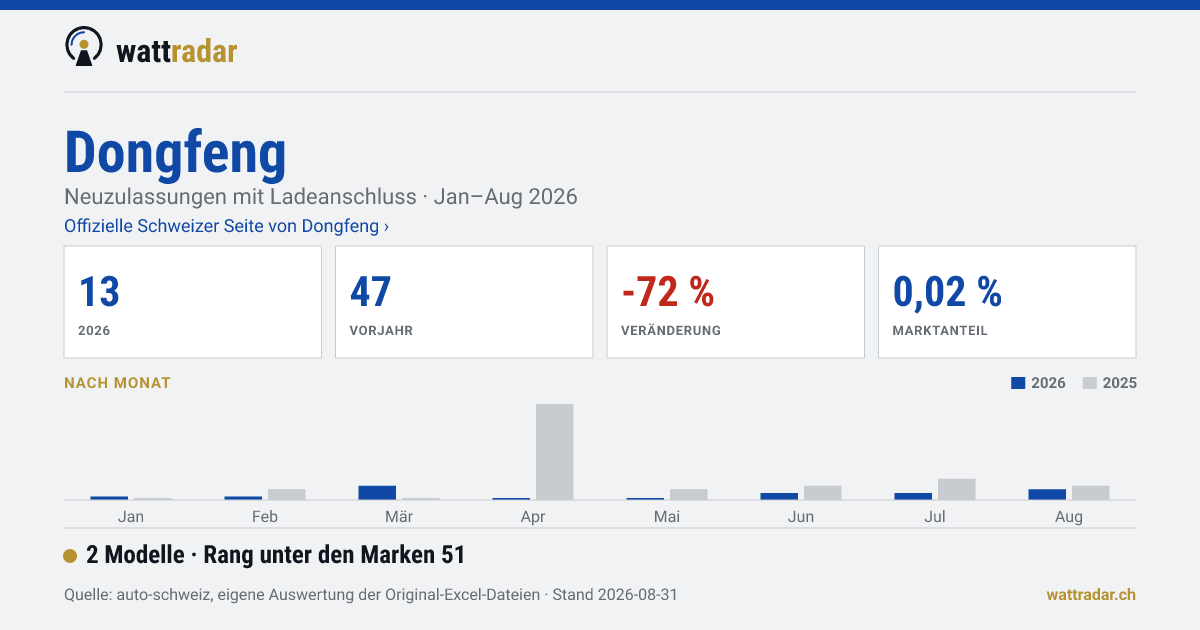Click the blue March 2026 bar

tap(377, 493)
